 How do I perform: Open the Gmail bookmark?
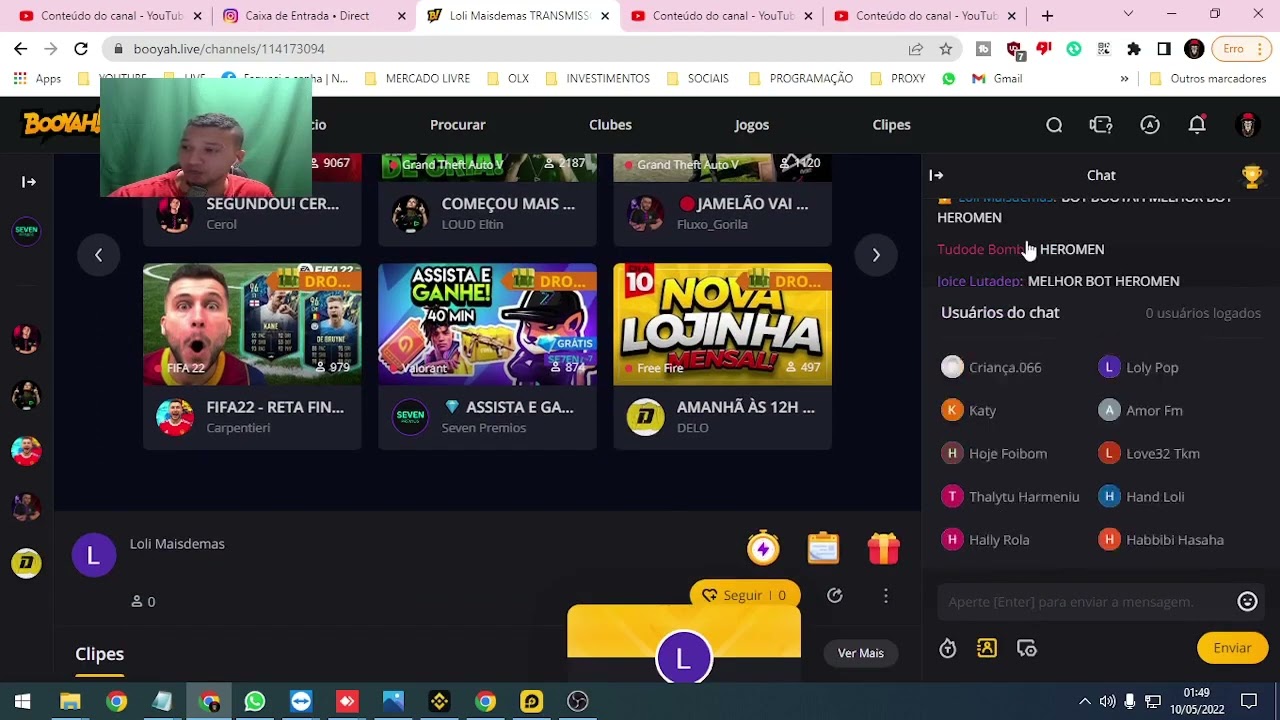(997, 78)
